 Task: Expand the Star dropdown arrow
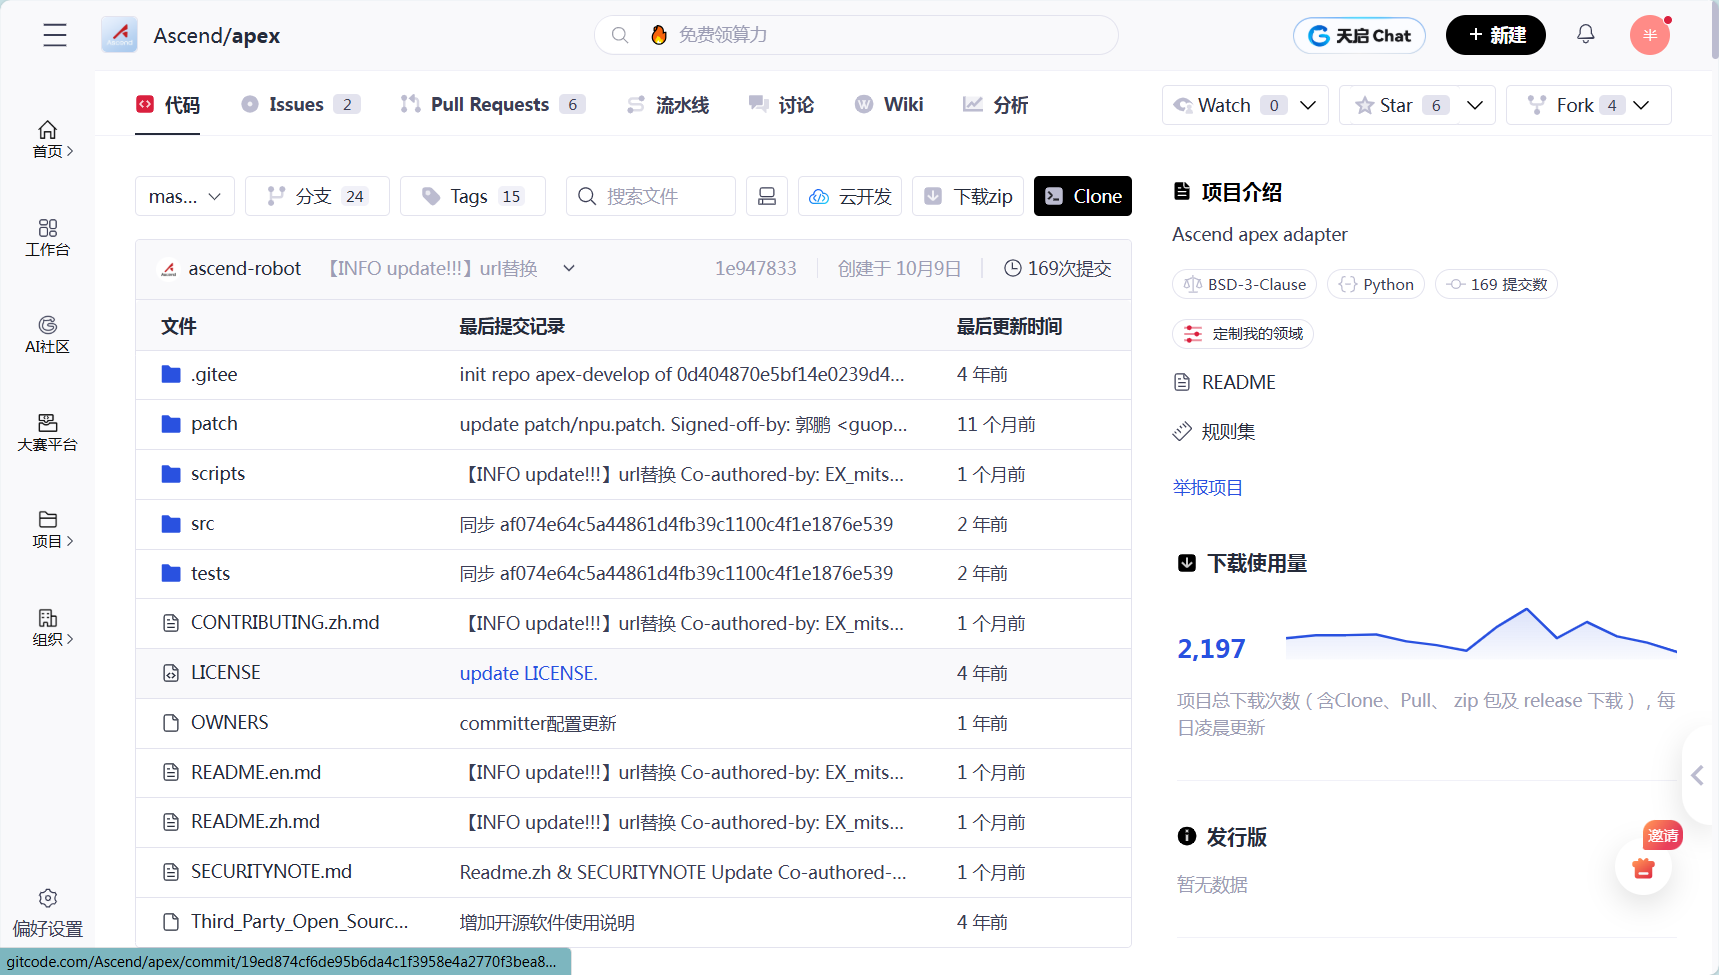(x=1474, y=105)
